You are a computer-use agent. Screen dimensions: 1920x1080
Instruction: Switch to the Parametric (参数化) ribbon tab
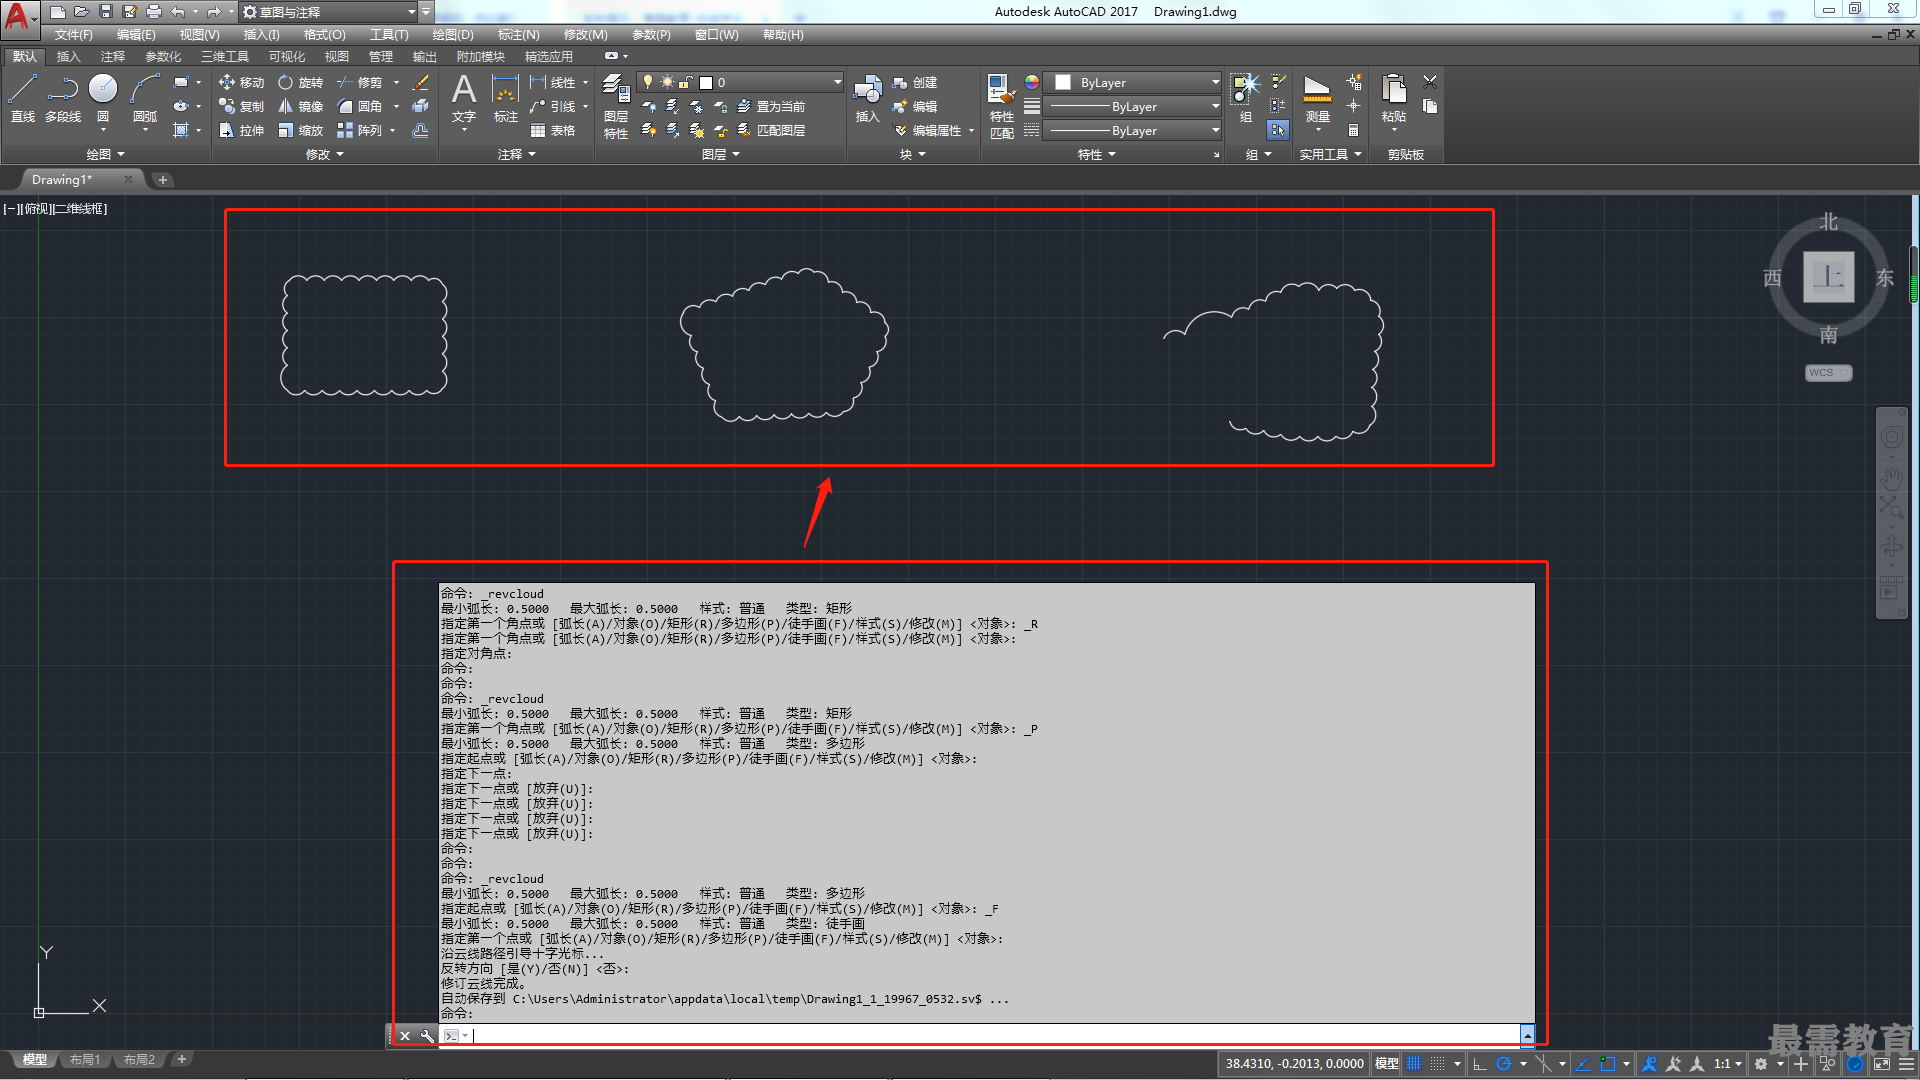pyautogui.click(x=163, y=56)
